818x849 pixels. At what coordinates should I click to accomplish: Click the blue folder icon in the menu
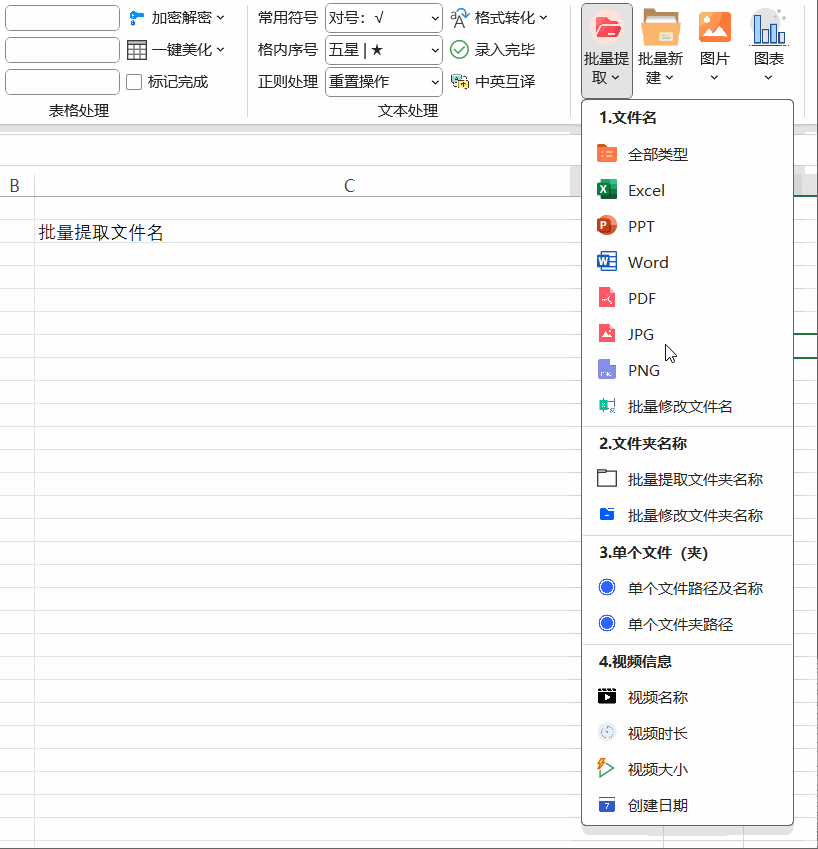[606, 514]
